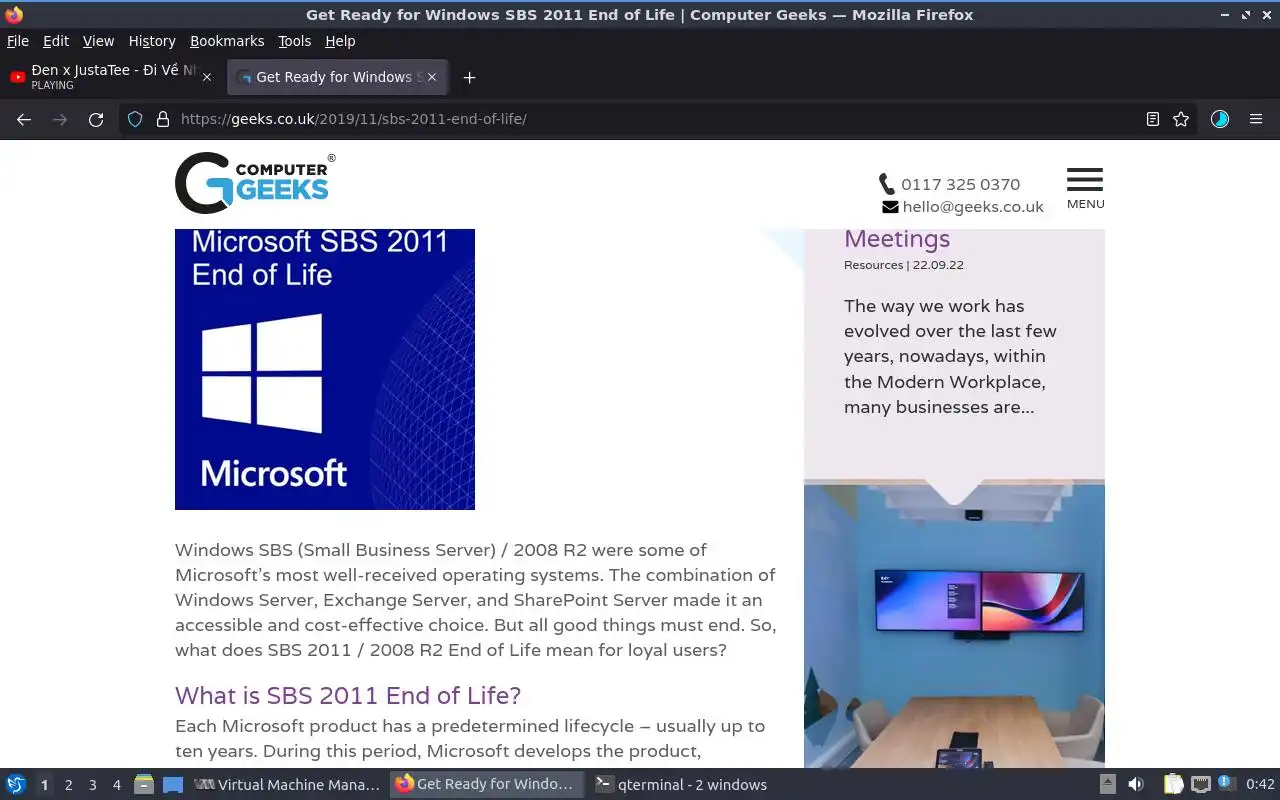Viewport: 1280px width, 800px height.
Task: Open the View menu
Action: 98,41
